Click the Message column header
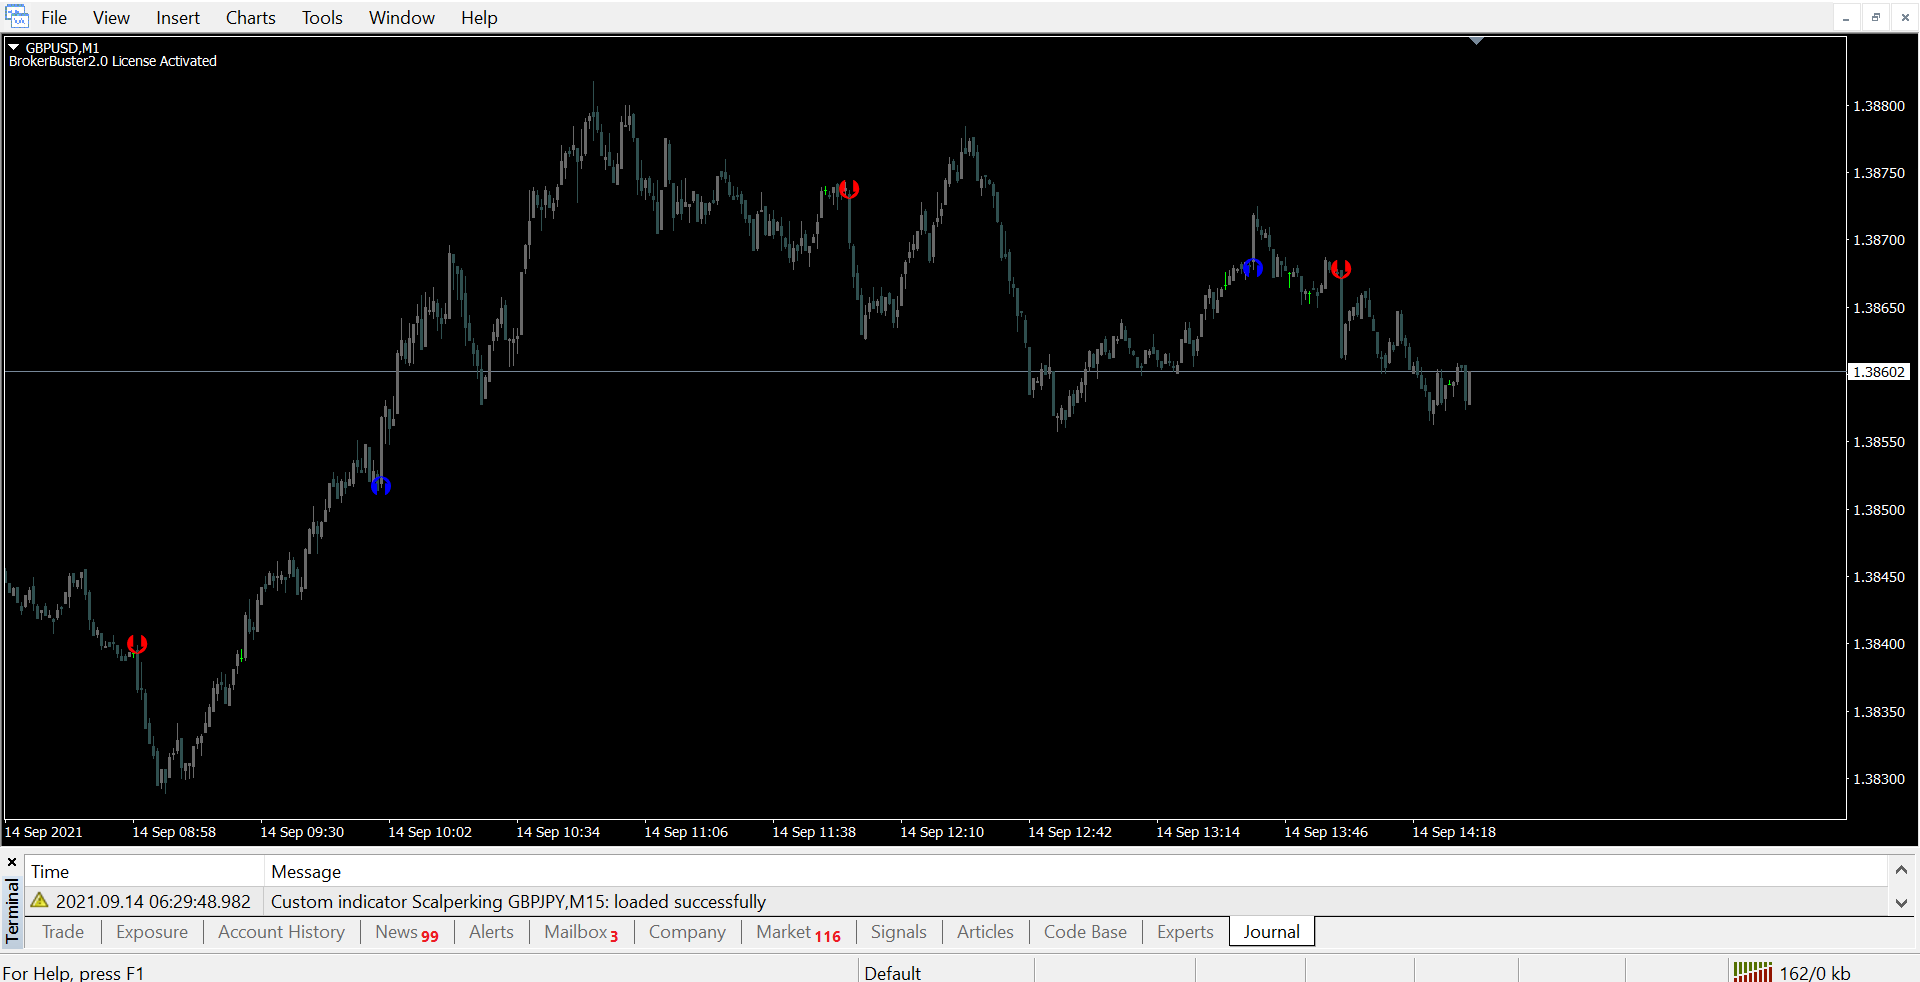1920x982 pixels. (x=306, y=872)
